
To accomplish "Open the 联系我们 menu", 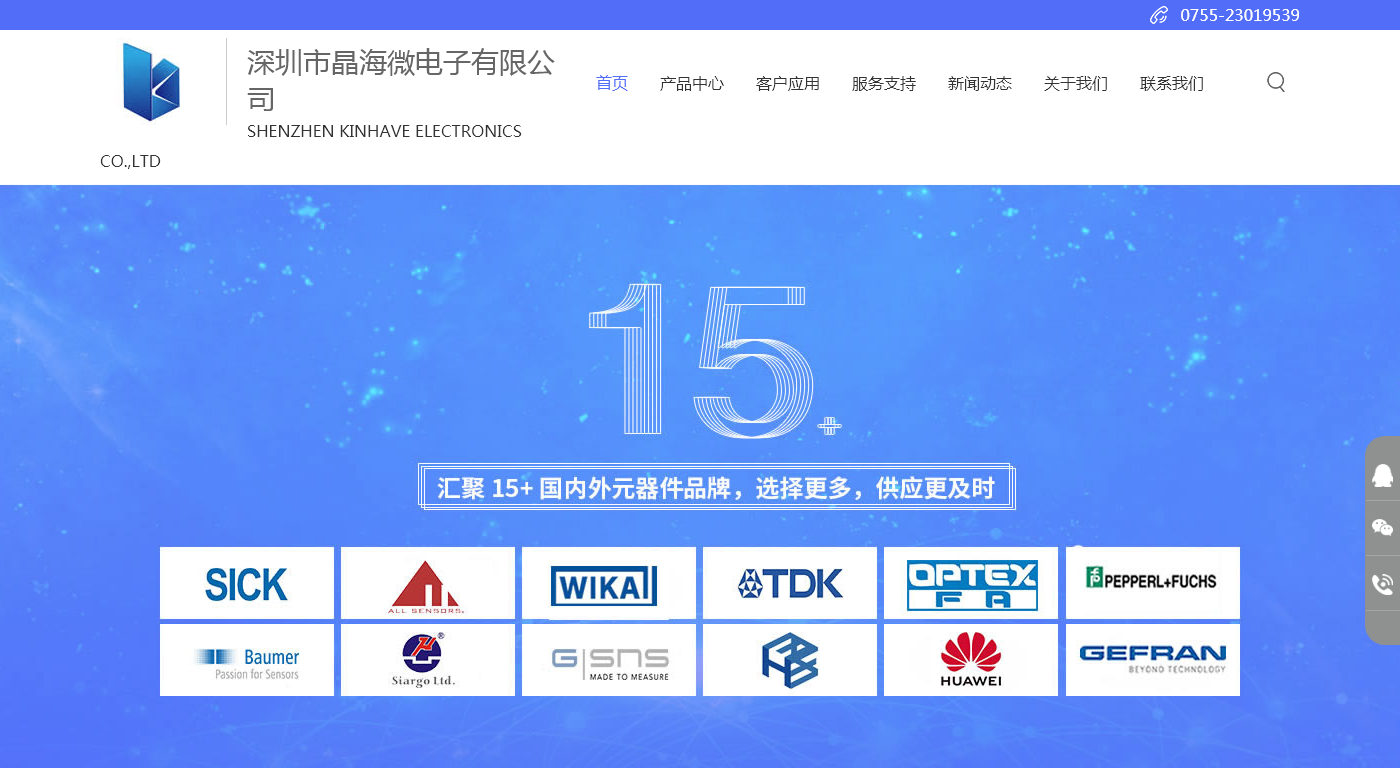I will point(1172,83).
